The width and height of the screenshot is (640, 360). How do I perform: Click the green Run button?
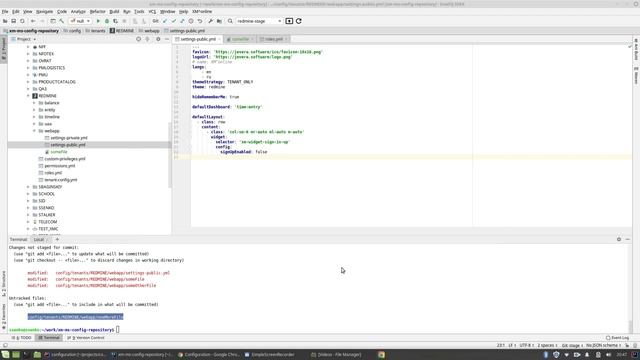pos(98,21)
